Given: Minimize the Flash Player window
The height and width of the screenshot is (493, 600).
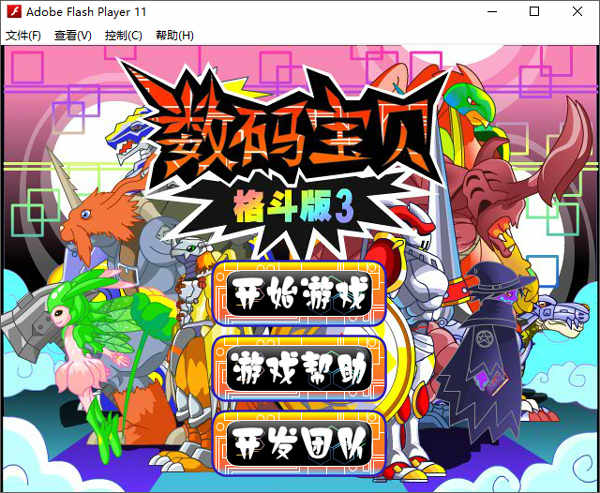Looking at the screenshot, I should point(492,11).
